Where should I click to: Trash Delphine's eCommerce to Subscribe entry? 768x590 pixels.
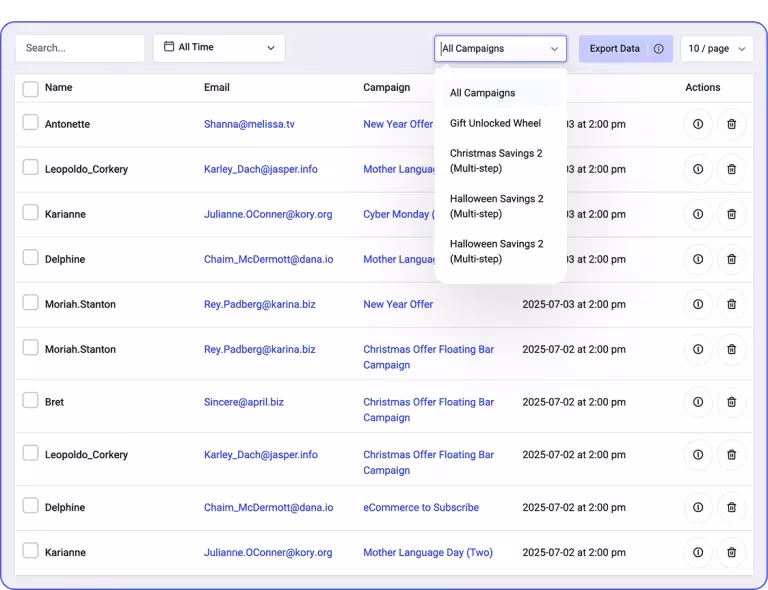(x=731, y=508)
